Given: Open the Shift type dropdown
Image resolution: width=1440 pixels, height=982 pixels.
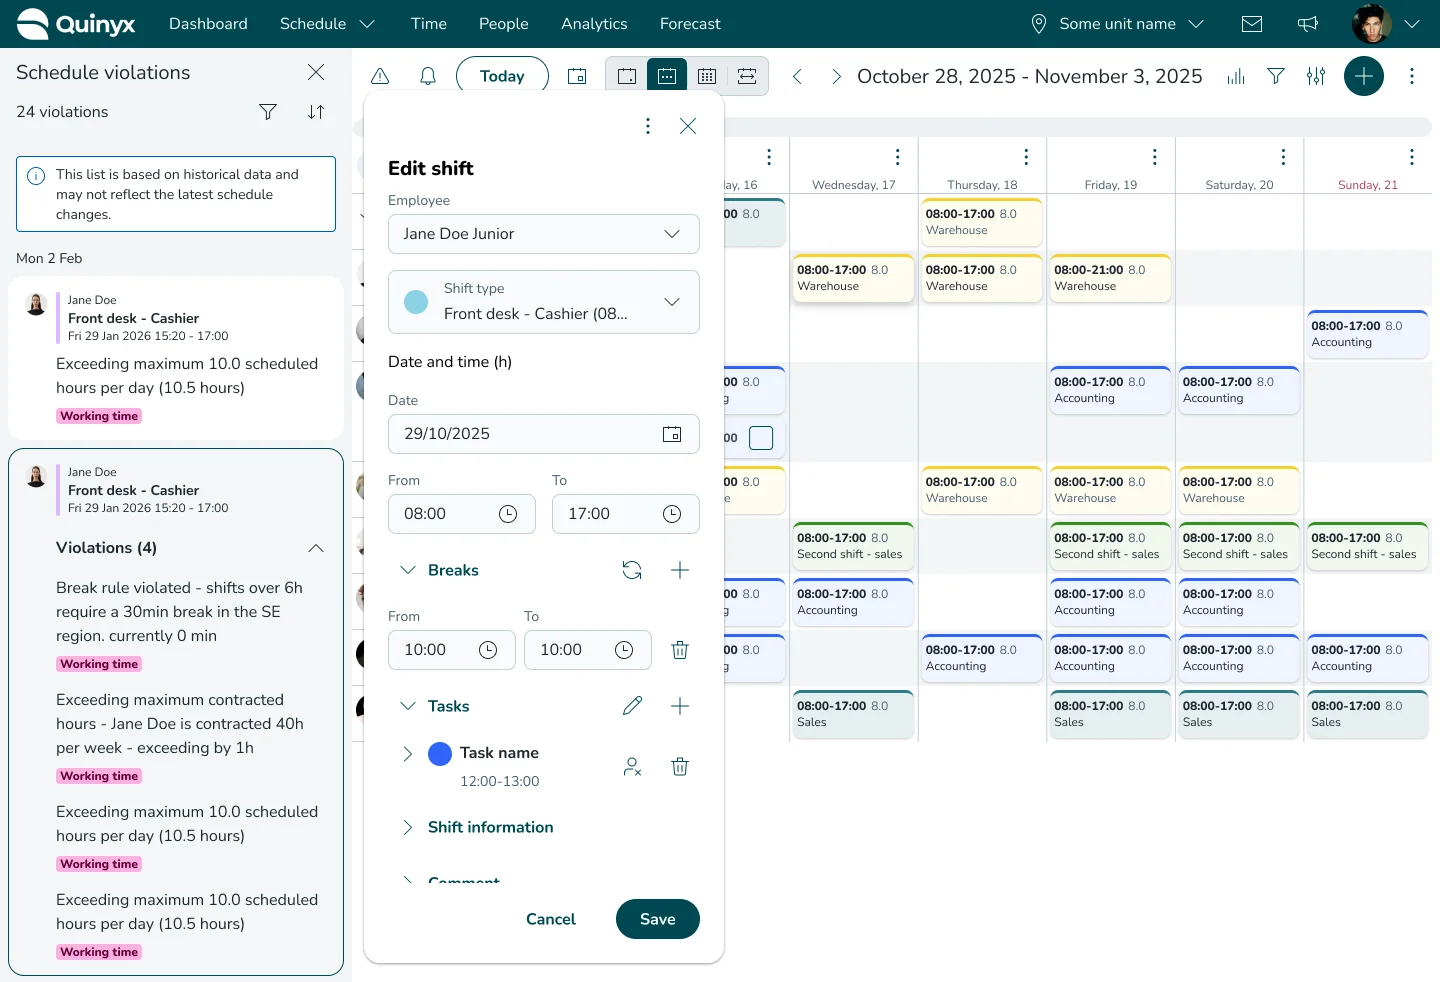Looking at the screenshot, I should 544,302.
